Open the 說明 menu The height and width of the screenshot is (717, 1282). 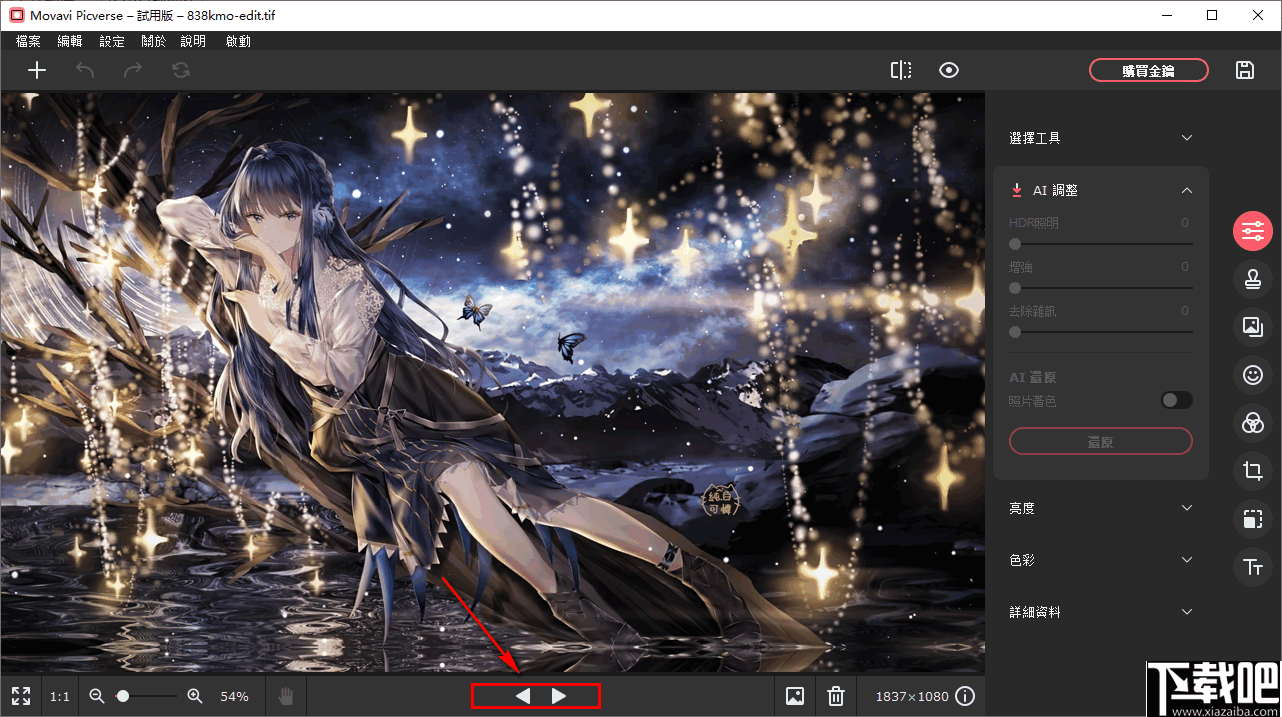point(193,41)
